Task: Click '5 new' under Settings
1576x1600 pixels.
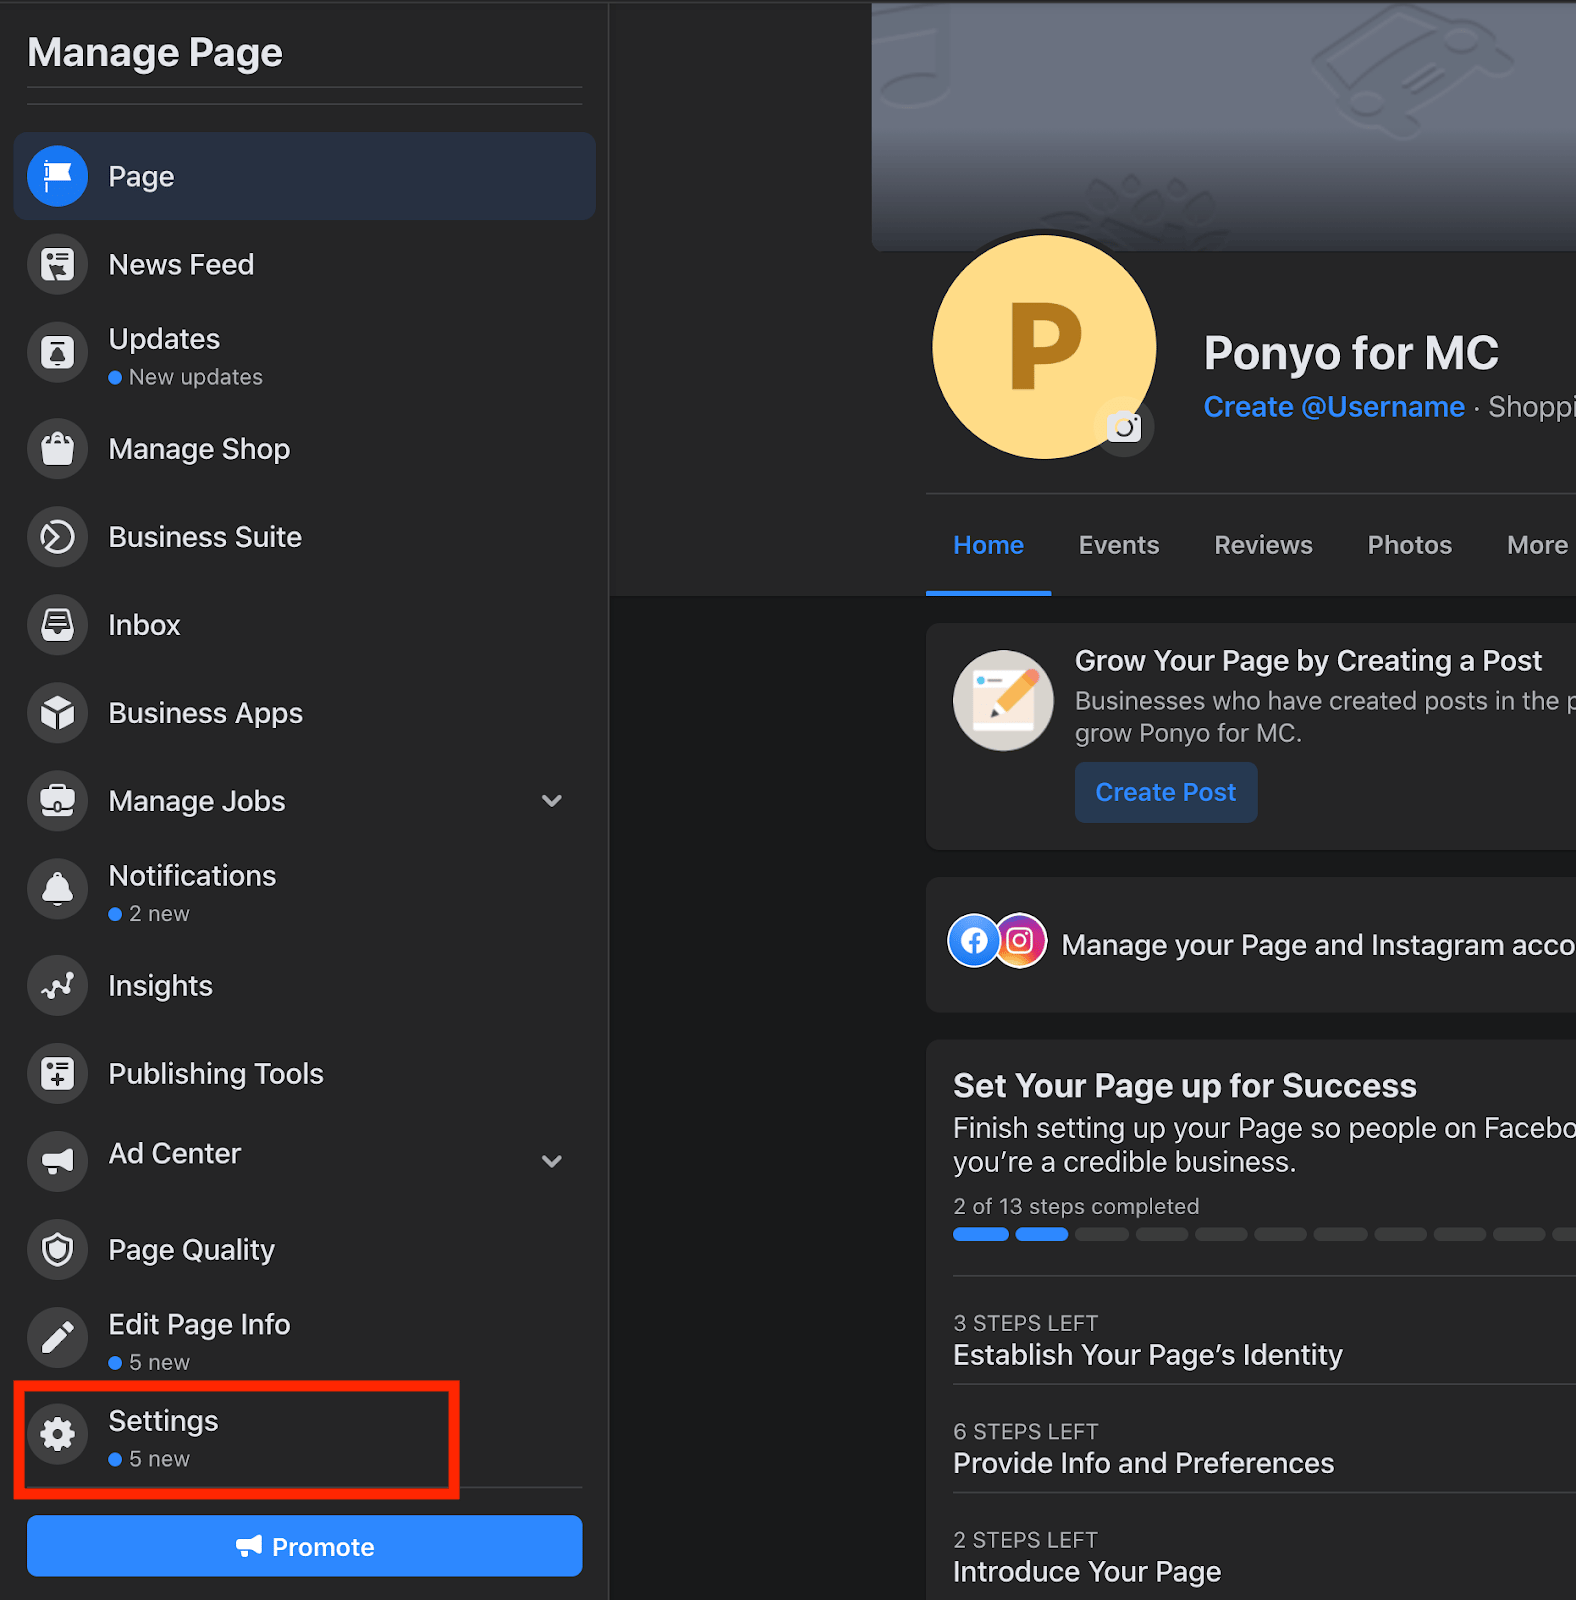Action: point(159,1460)
